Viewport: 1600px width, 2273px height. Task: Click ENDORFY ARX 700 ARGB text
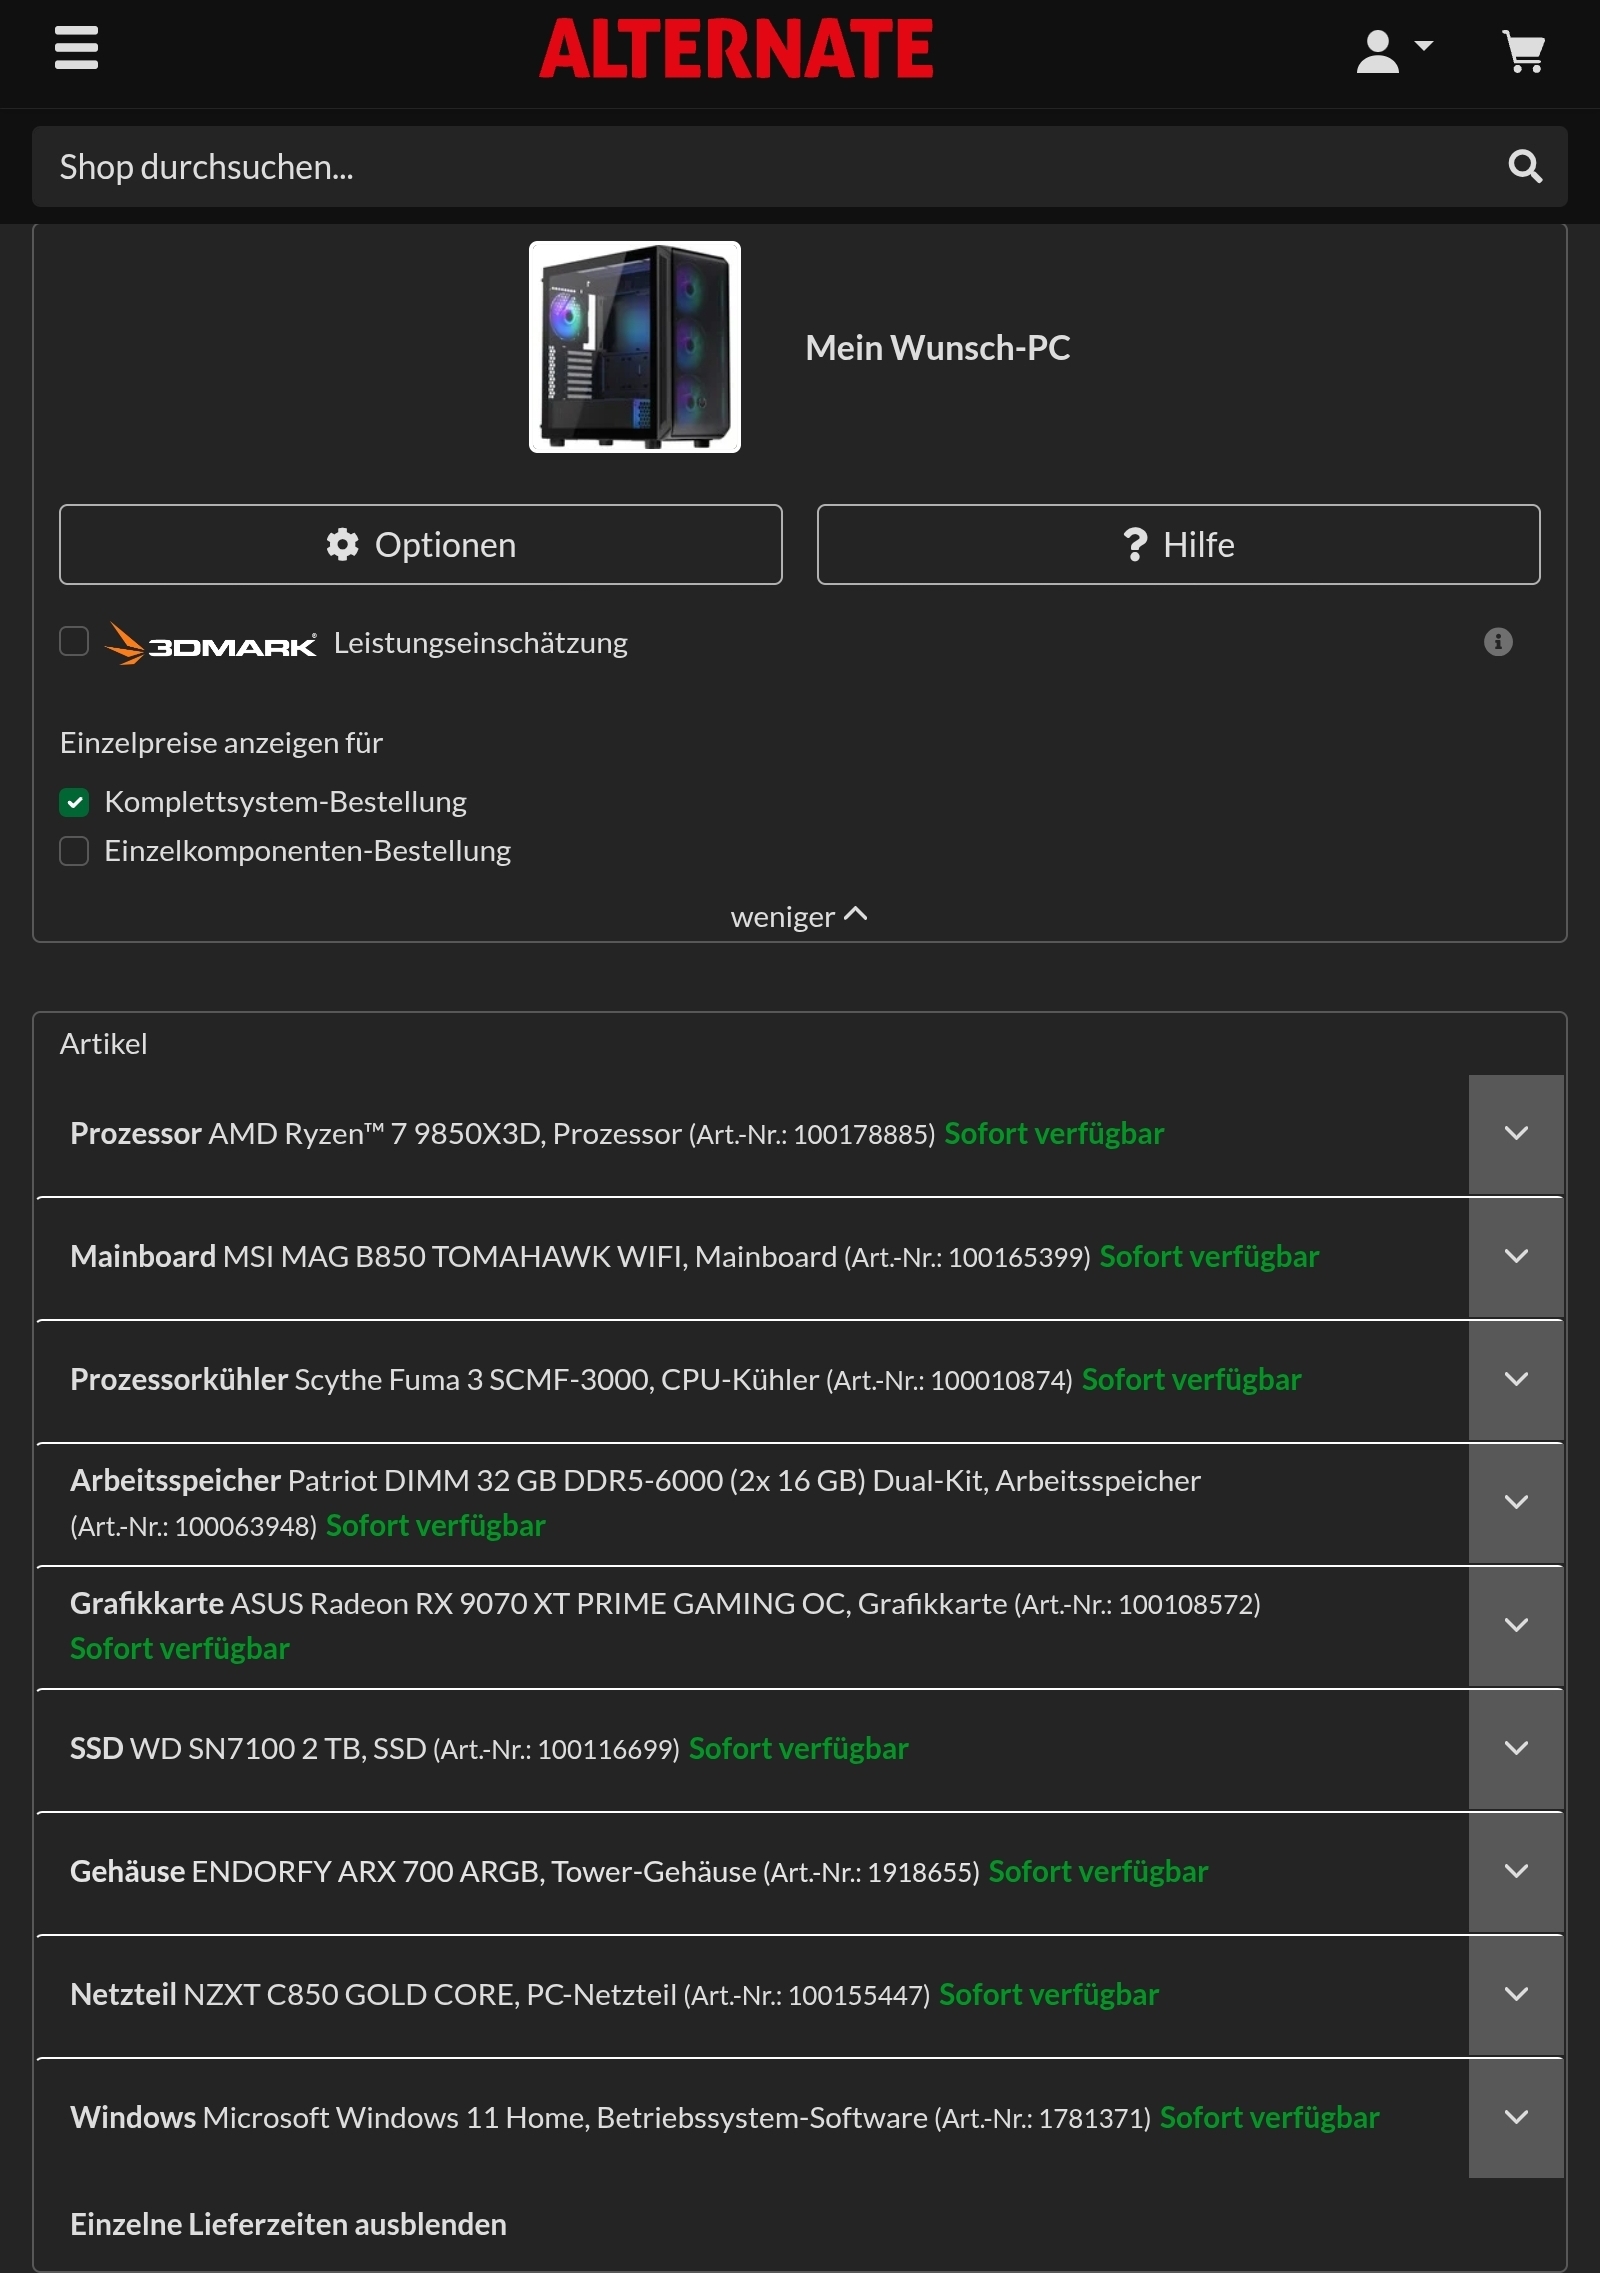click(366, 1871)
